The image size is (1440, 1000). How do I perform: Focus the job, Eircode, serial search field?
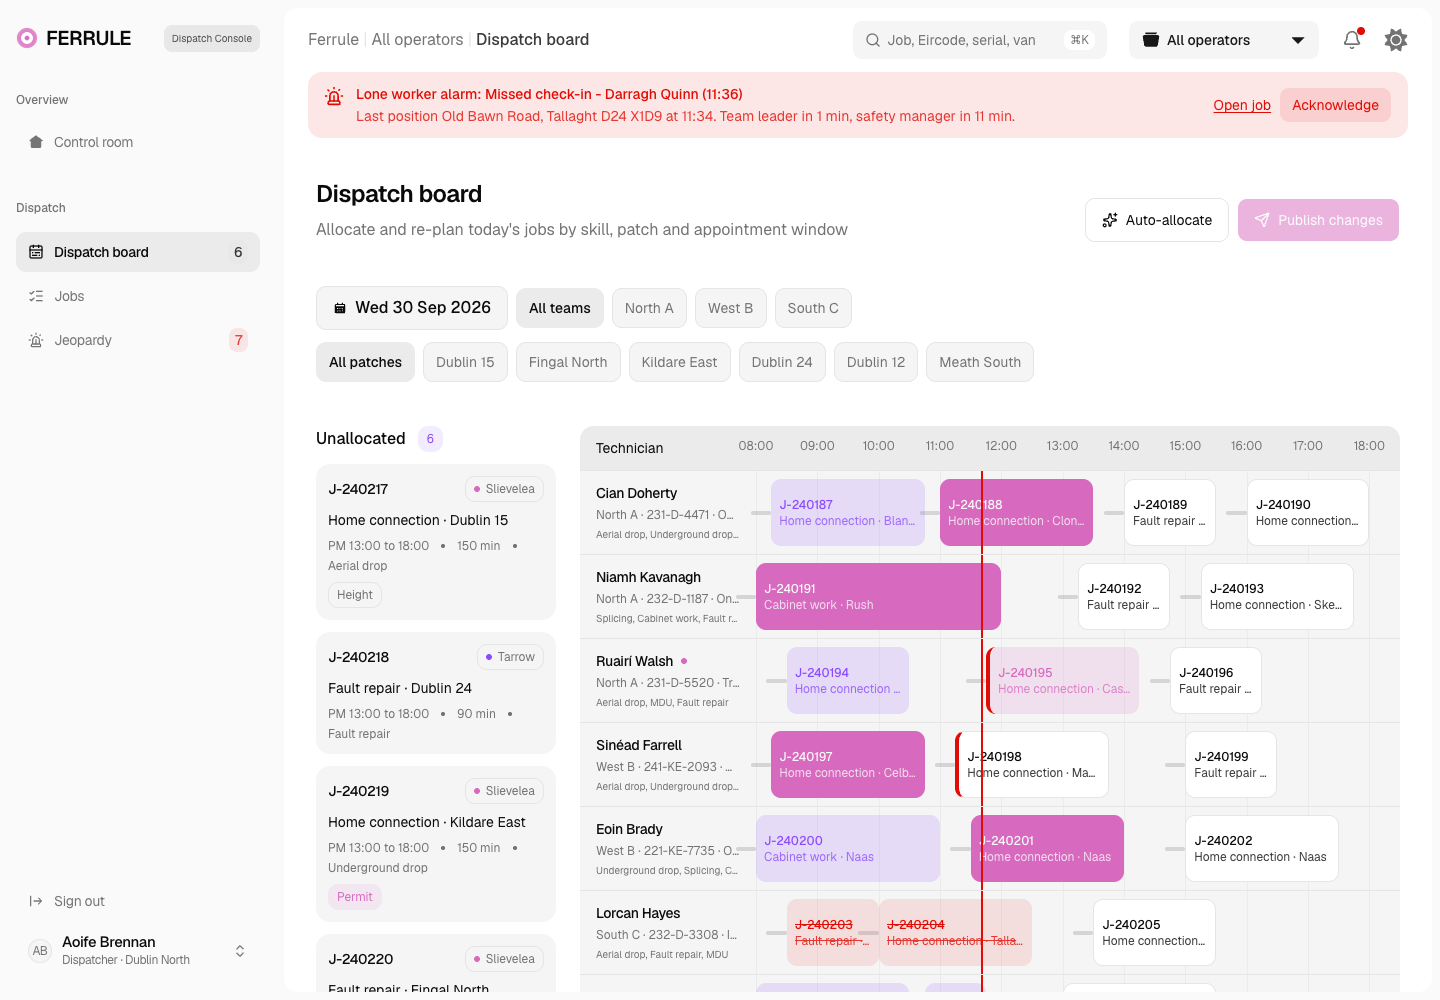[x=980, y=40]
